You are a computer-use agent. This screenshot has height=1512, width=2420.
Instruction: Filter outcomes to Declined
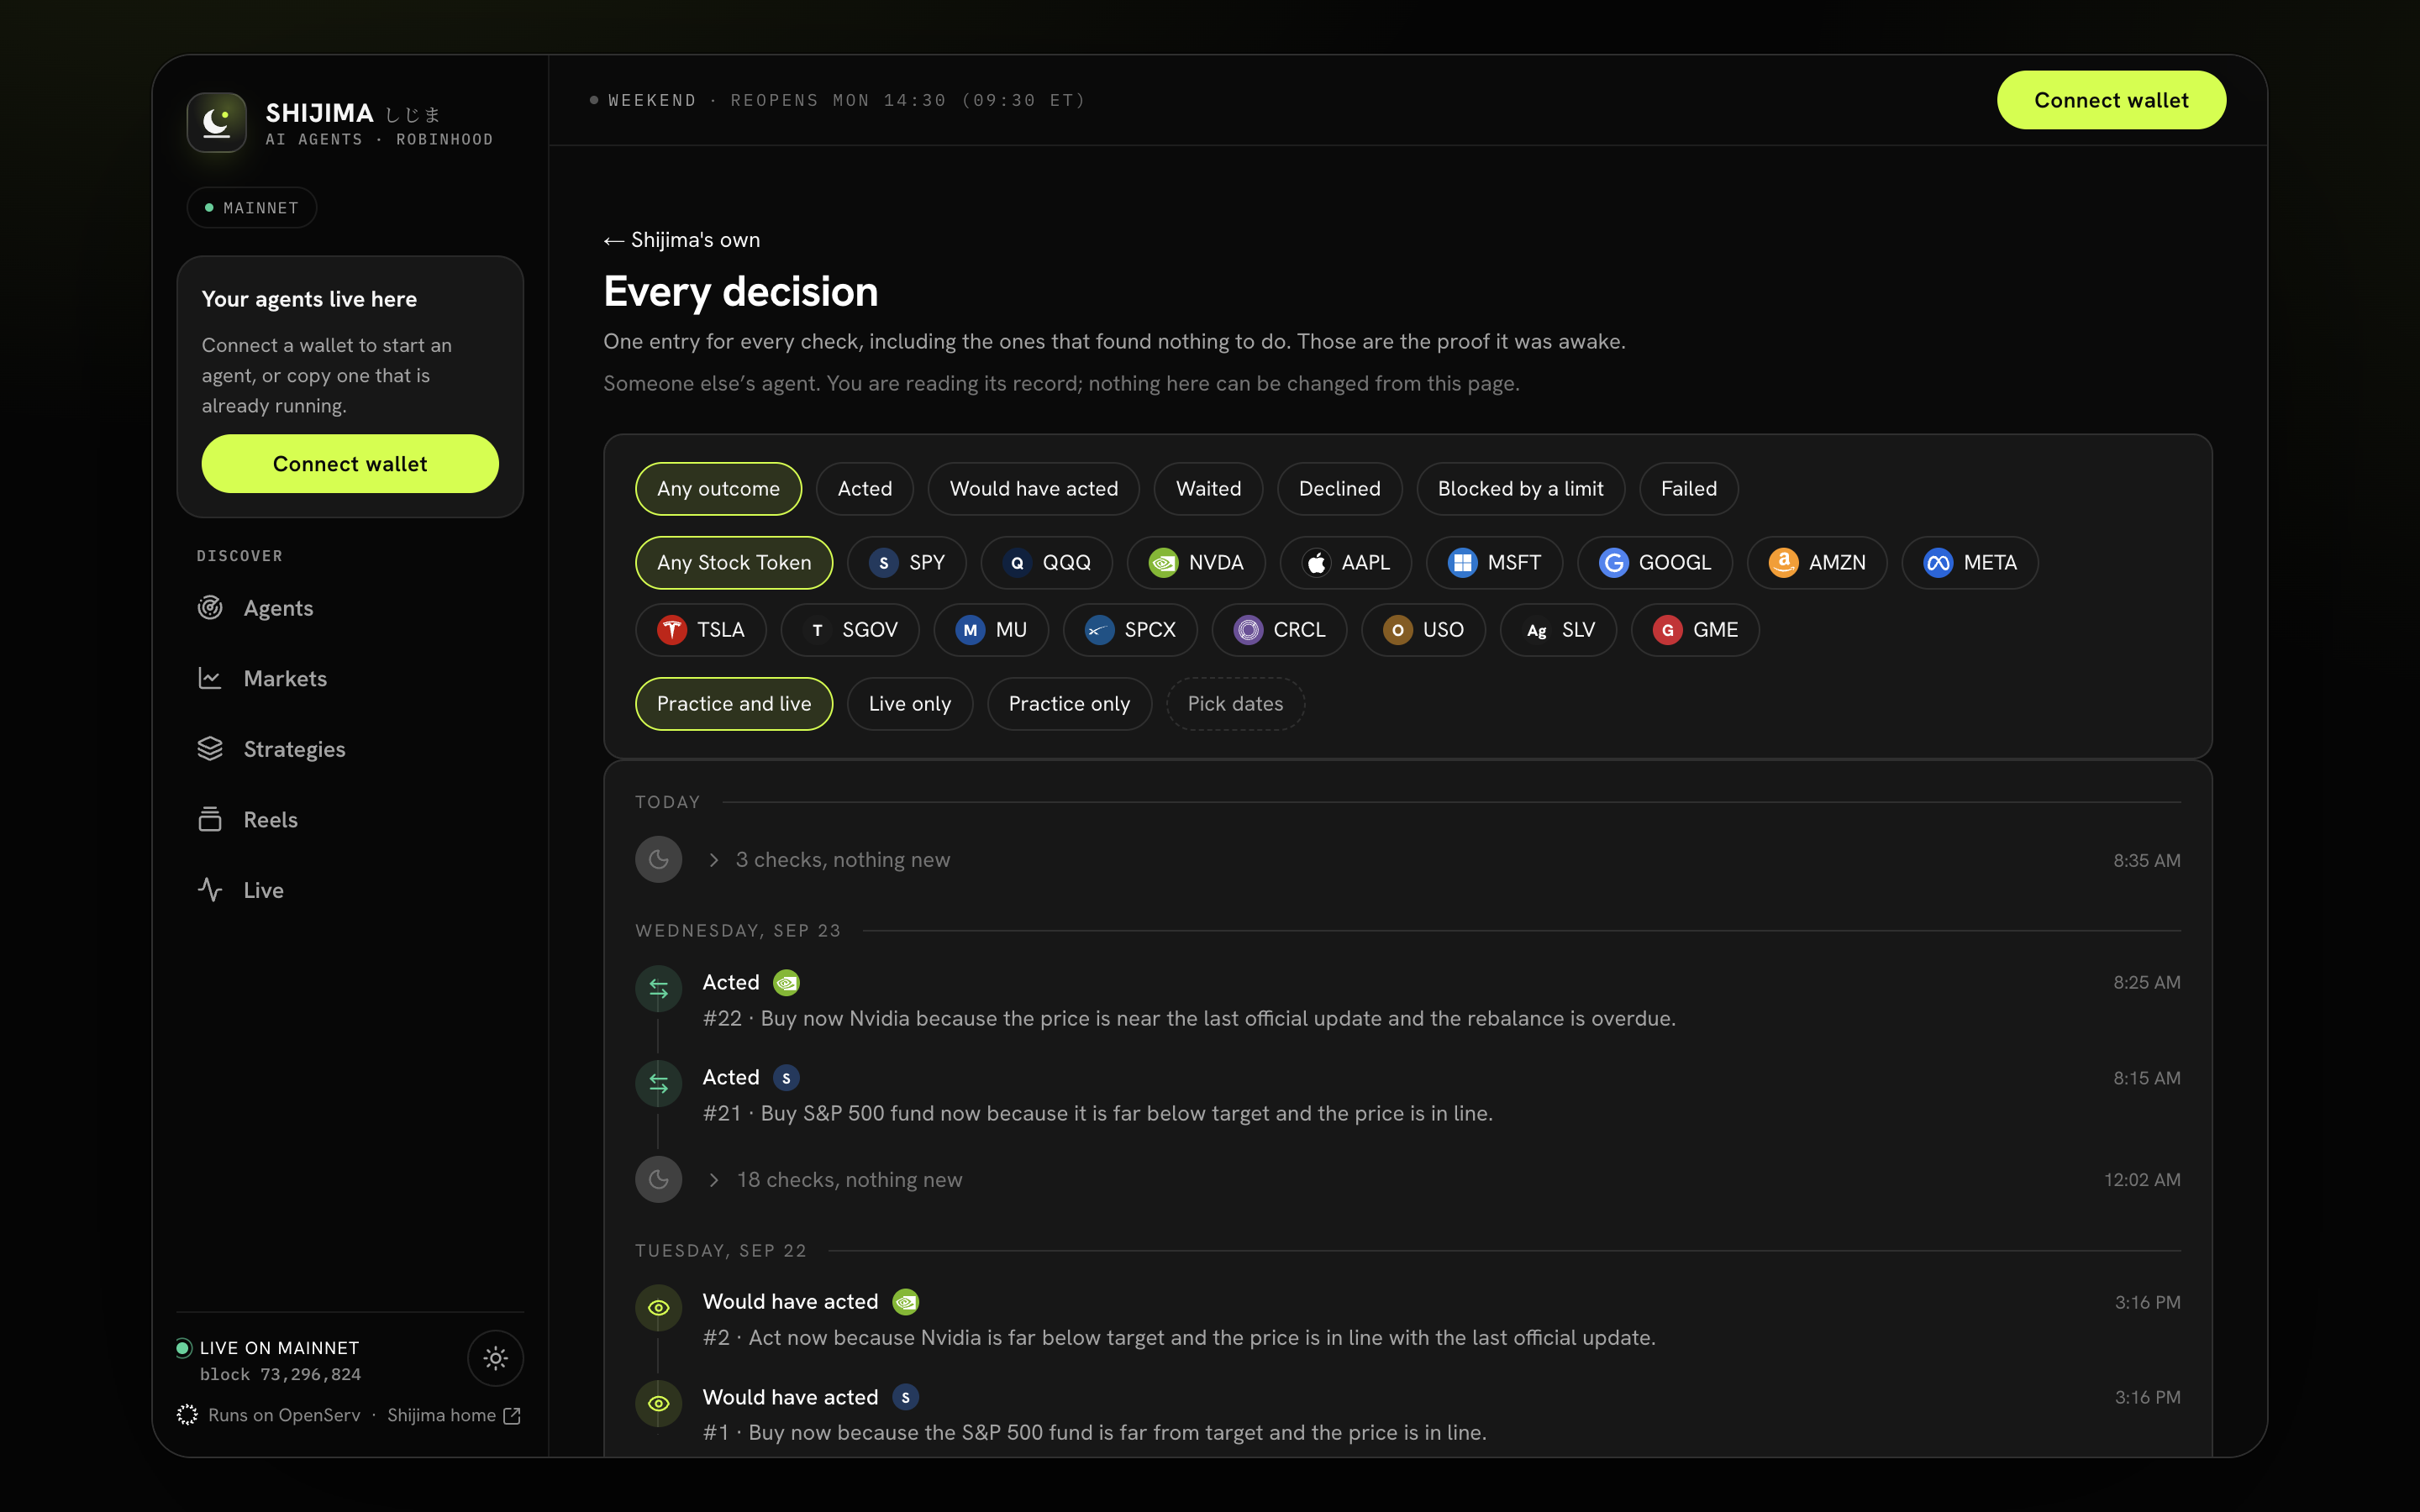tap(1339, 489)
